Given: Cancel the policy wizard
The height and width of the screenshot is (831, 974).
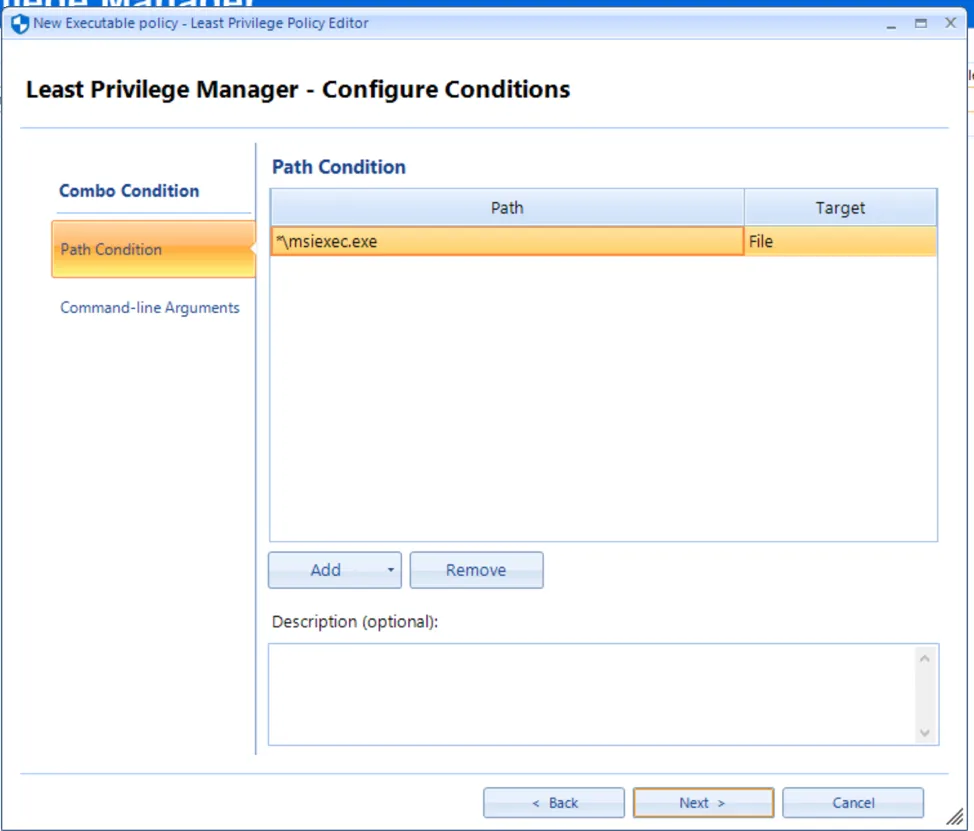Looking at the screenshot, I should [x=853, y=803].
